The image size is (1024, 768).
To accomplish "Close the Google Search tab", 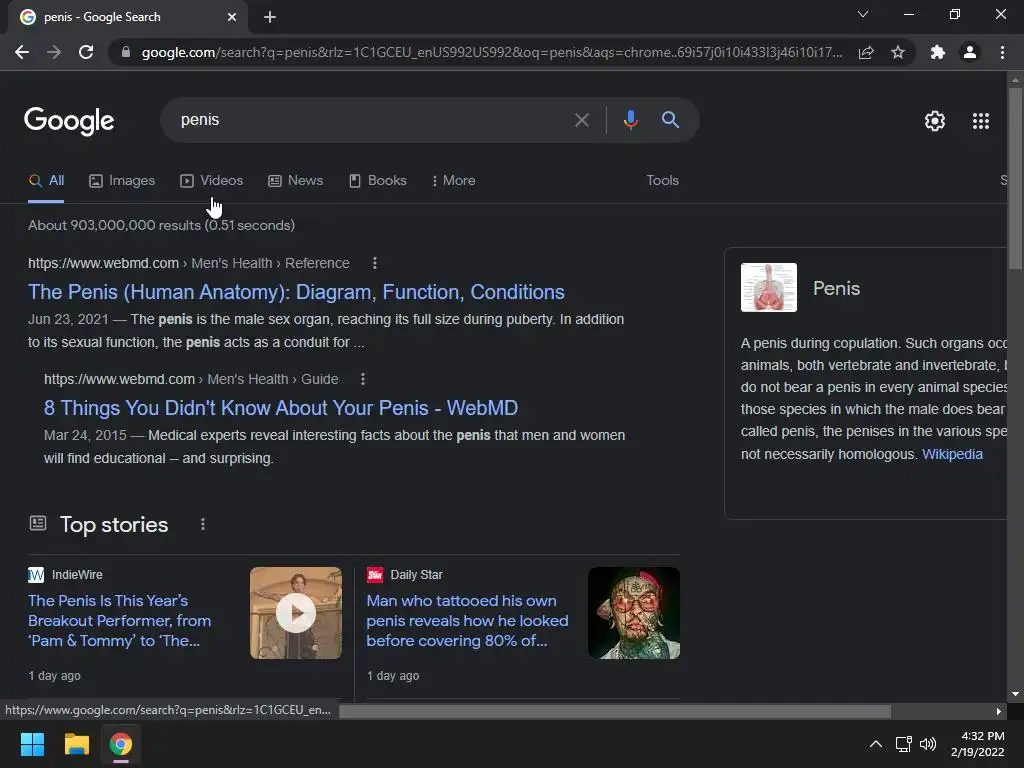I will pos(232,17).
